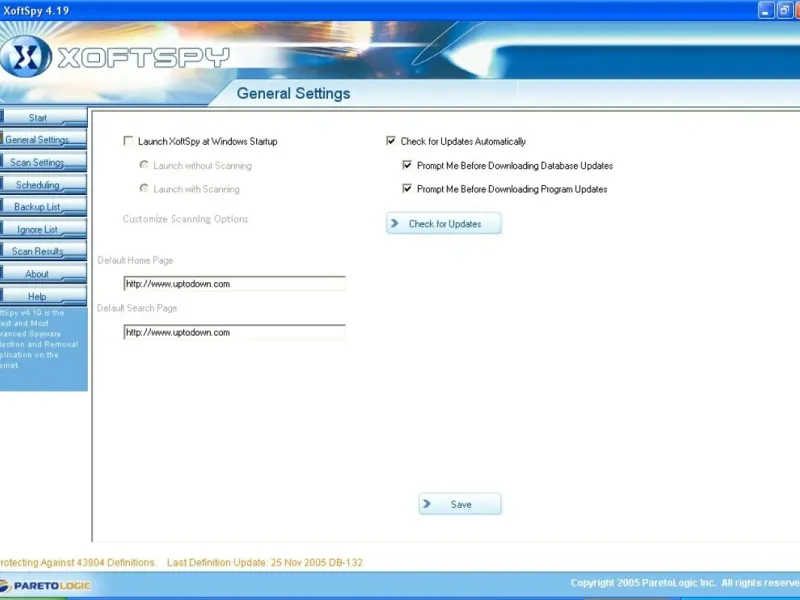
Task: Click the Check for Updates button
Action: click(x=443, y=223)
